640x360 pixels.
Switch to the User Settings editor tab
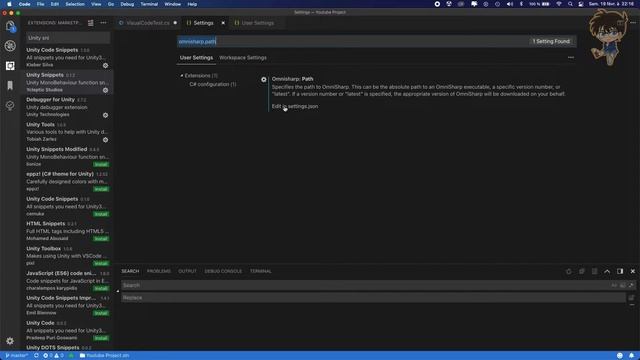pyautogui.click(x=258, y=23)
